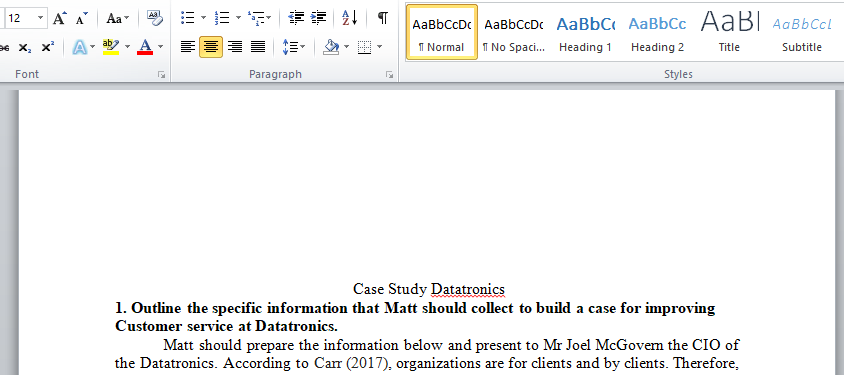Open the Numbering dropdown arrow
Image resolution: width=844 pixels, height=375 pixels.
[x=238, y=18]
